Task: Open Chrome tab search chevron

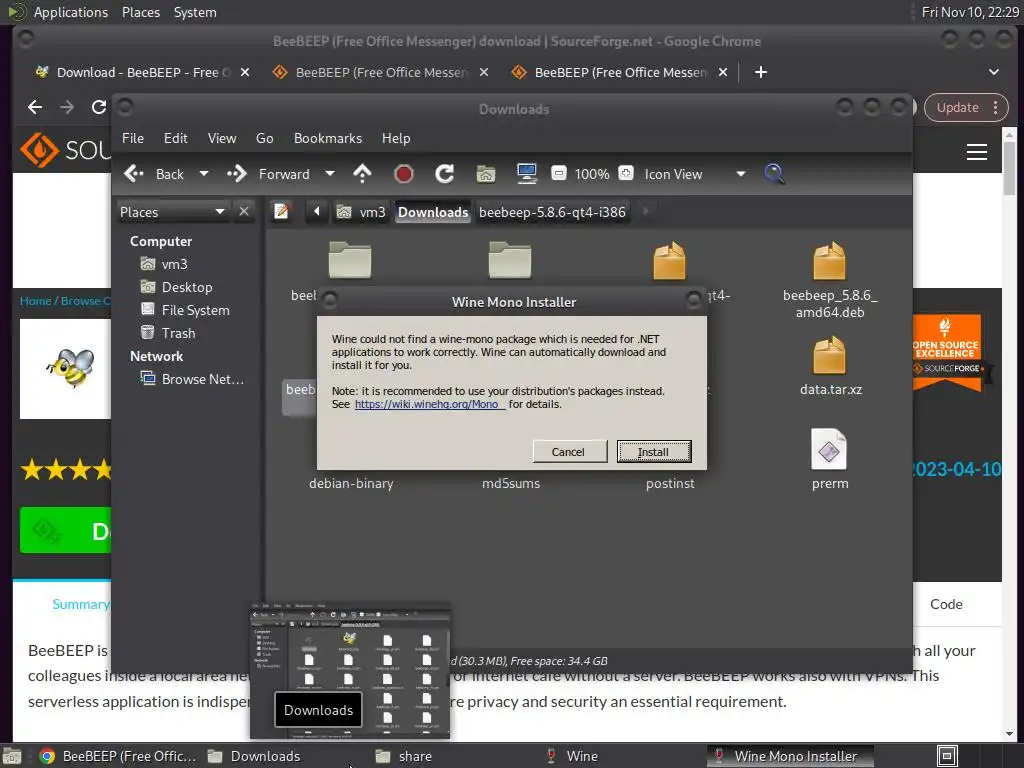Action: tap(993, 72)
